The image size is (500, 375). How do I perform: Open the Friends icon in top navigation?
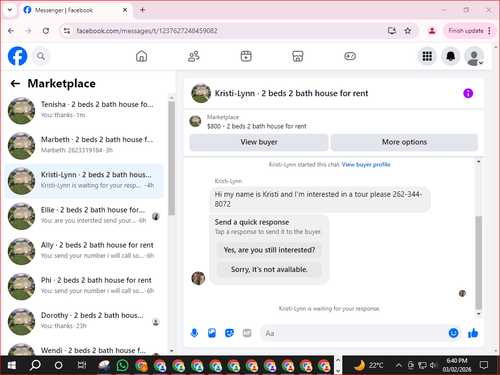[x=194, y=56]
